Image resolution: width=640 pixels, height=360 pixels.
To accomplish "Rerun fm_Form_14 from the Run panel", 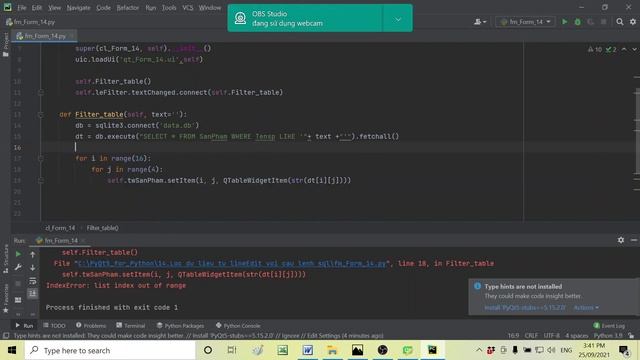I will pyautogui.click(x=18, y=254).
